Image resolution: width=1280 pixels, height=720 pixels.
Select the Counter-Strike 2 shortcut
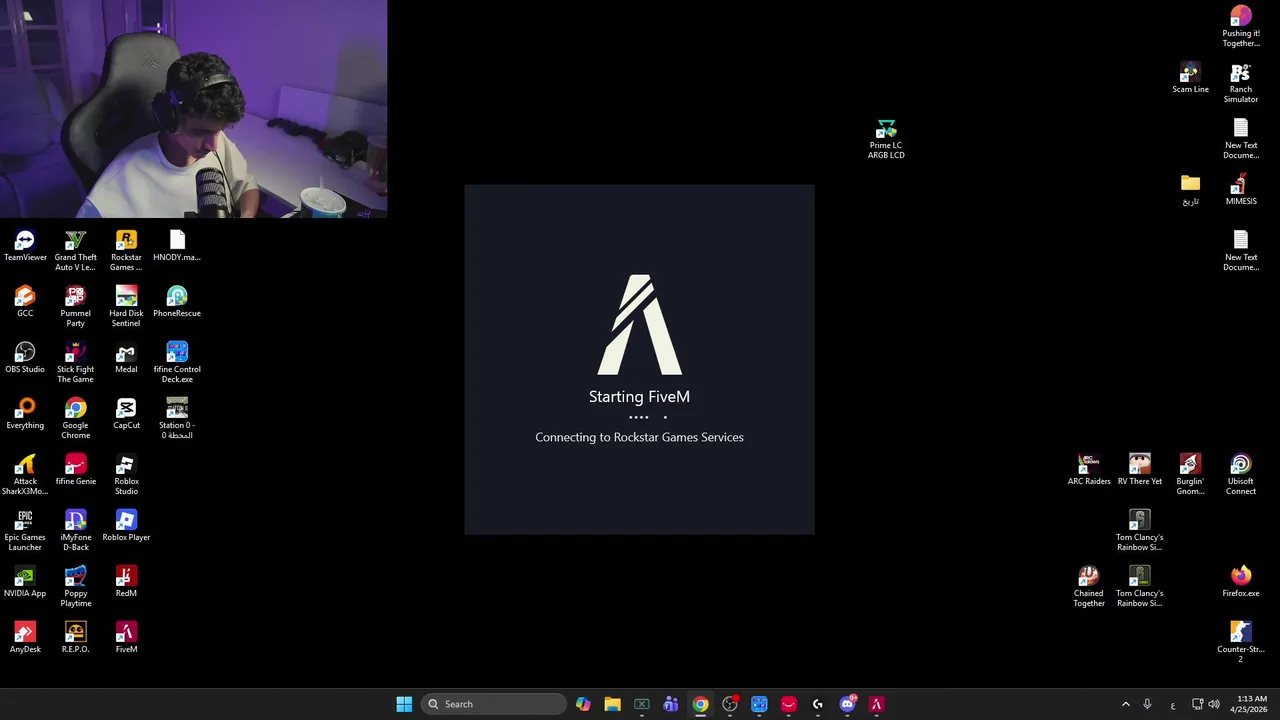point(1241,642)
